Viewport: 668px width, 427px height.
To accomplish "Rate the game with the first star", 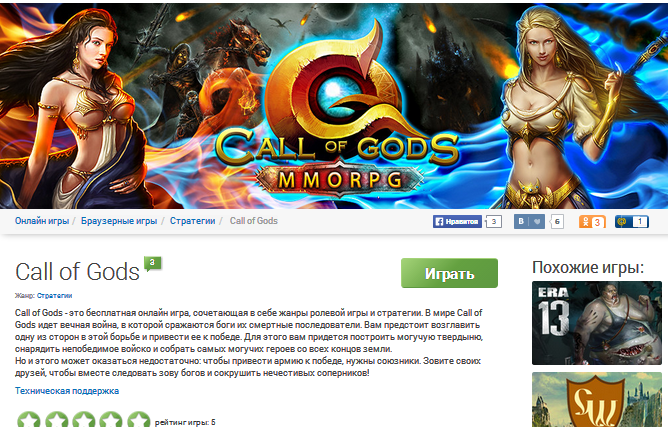I will pos(29,419).
